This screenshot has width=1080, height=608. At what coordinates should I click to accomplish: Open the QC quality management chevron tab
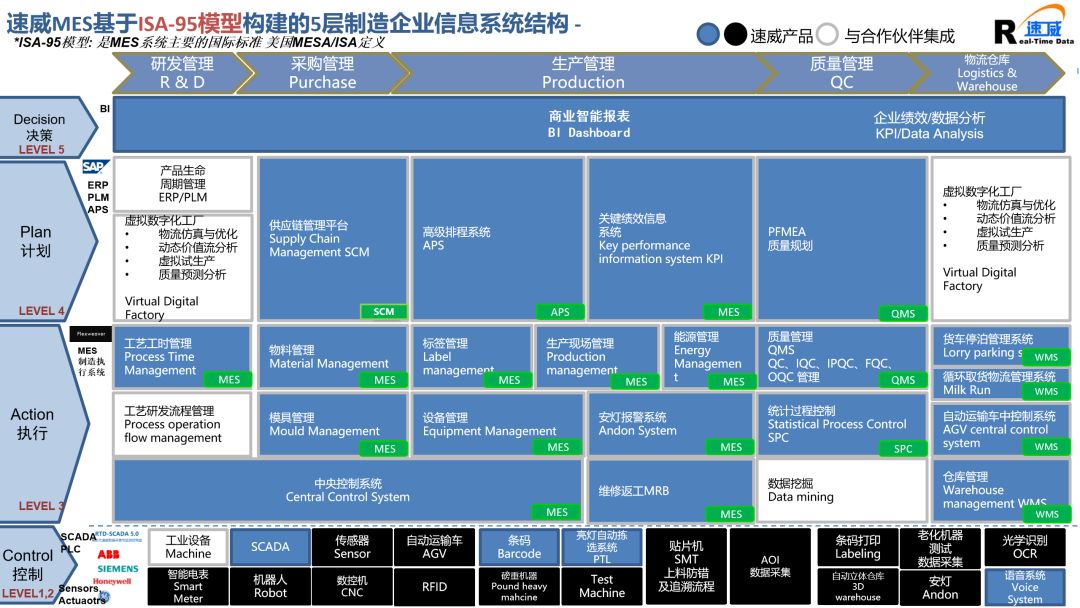(x=840, y=72)
